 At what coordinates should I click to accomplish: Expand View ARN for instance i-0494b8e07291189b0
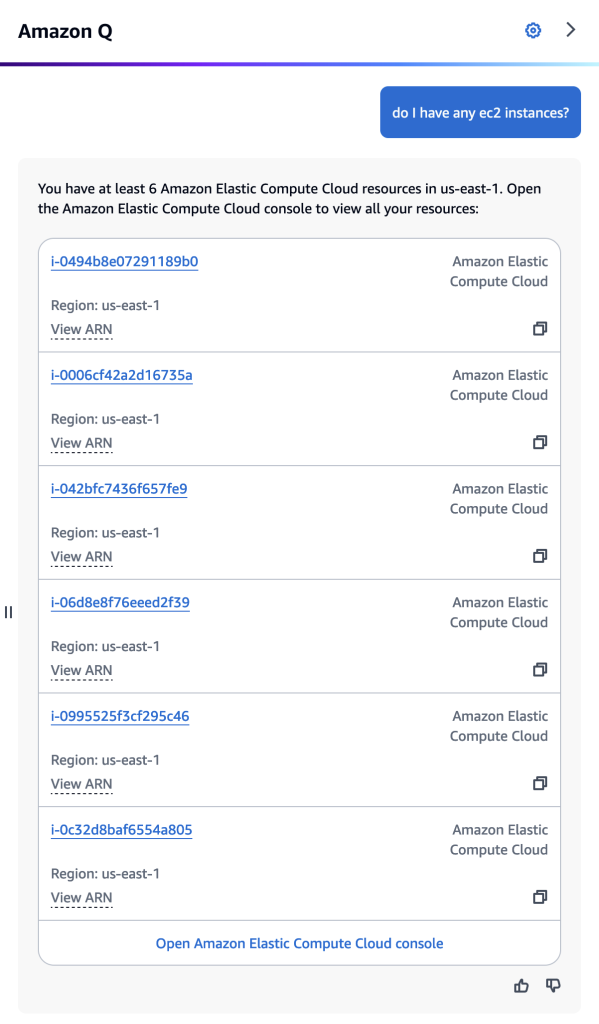(x=81, y=329)
